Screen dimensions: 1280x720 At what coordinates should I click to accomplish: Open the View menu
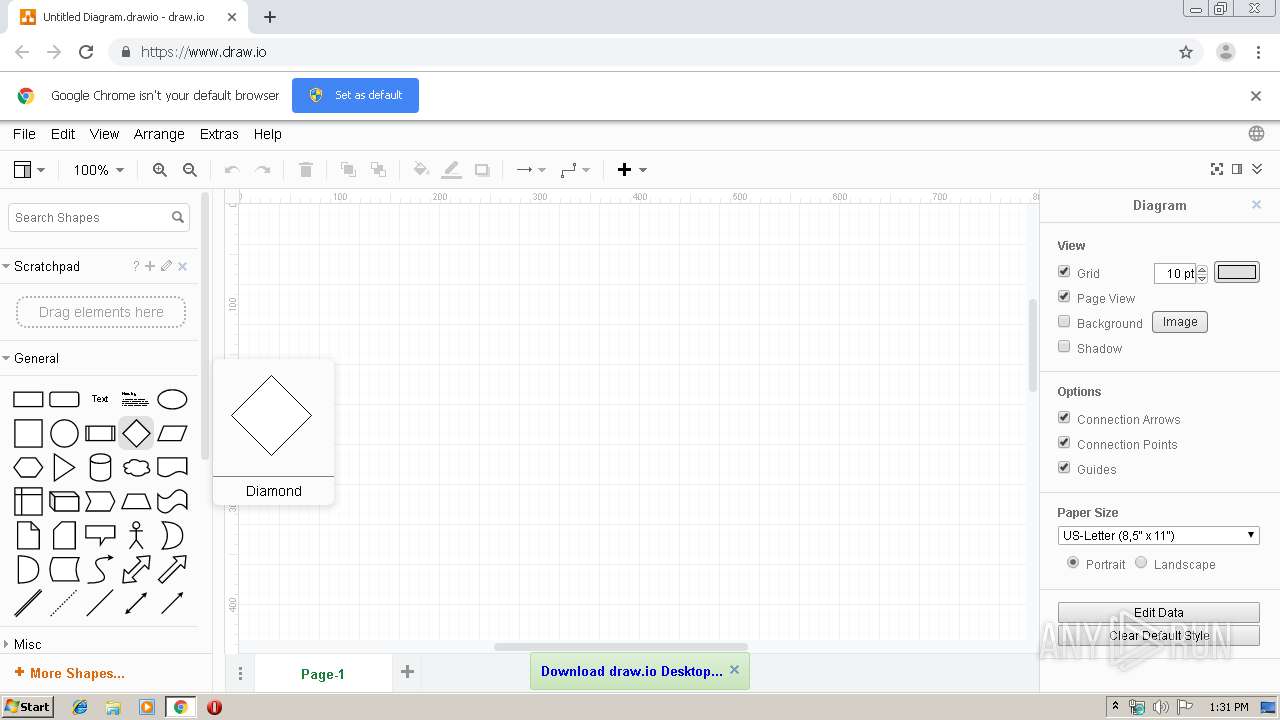[104, 134]
